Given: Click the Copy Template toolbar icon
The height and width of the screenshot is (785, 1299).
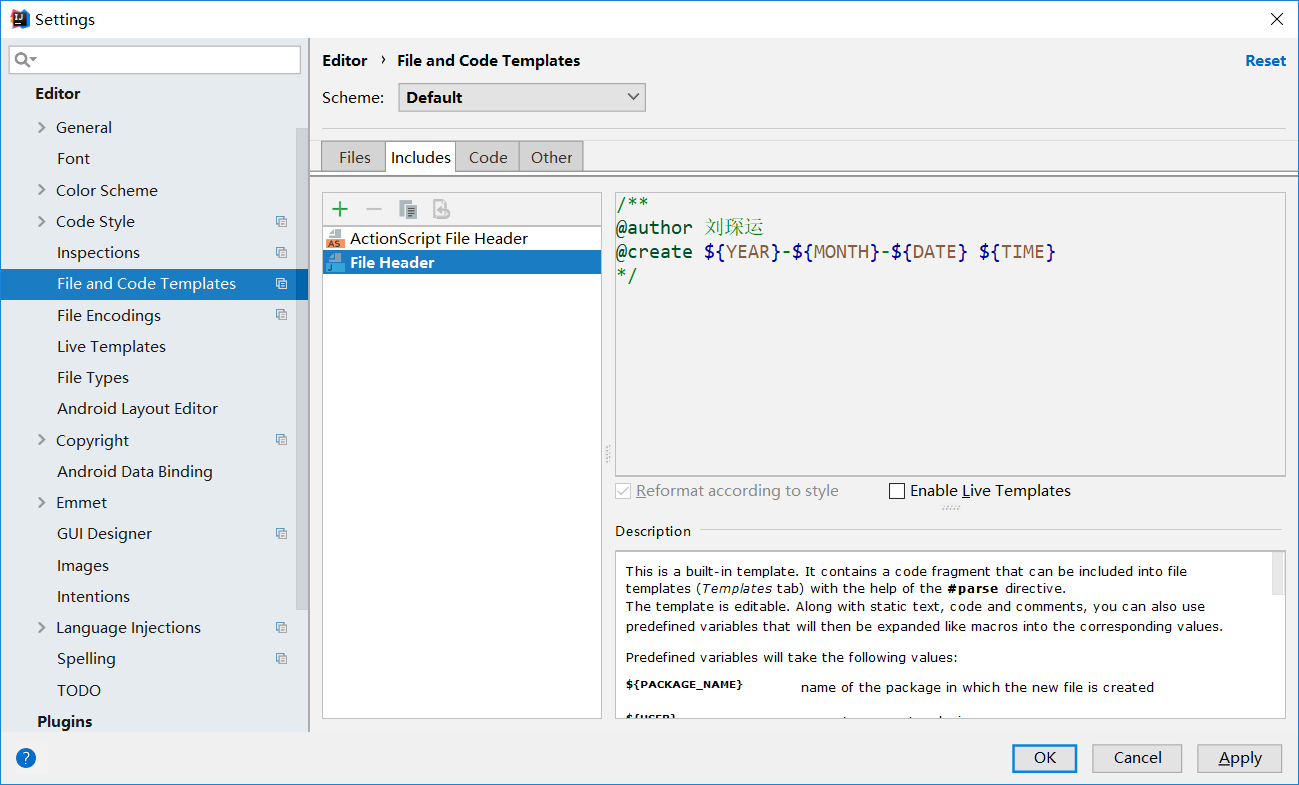Looking at the screenshot, I should (x=408, y=209).
